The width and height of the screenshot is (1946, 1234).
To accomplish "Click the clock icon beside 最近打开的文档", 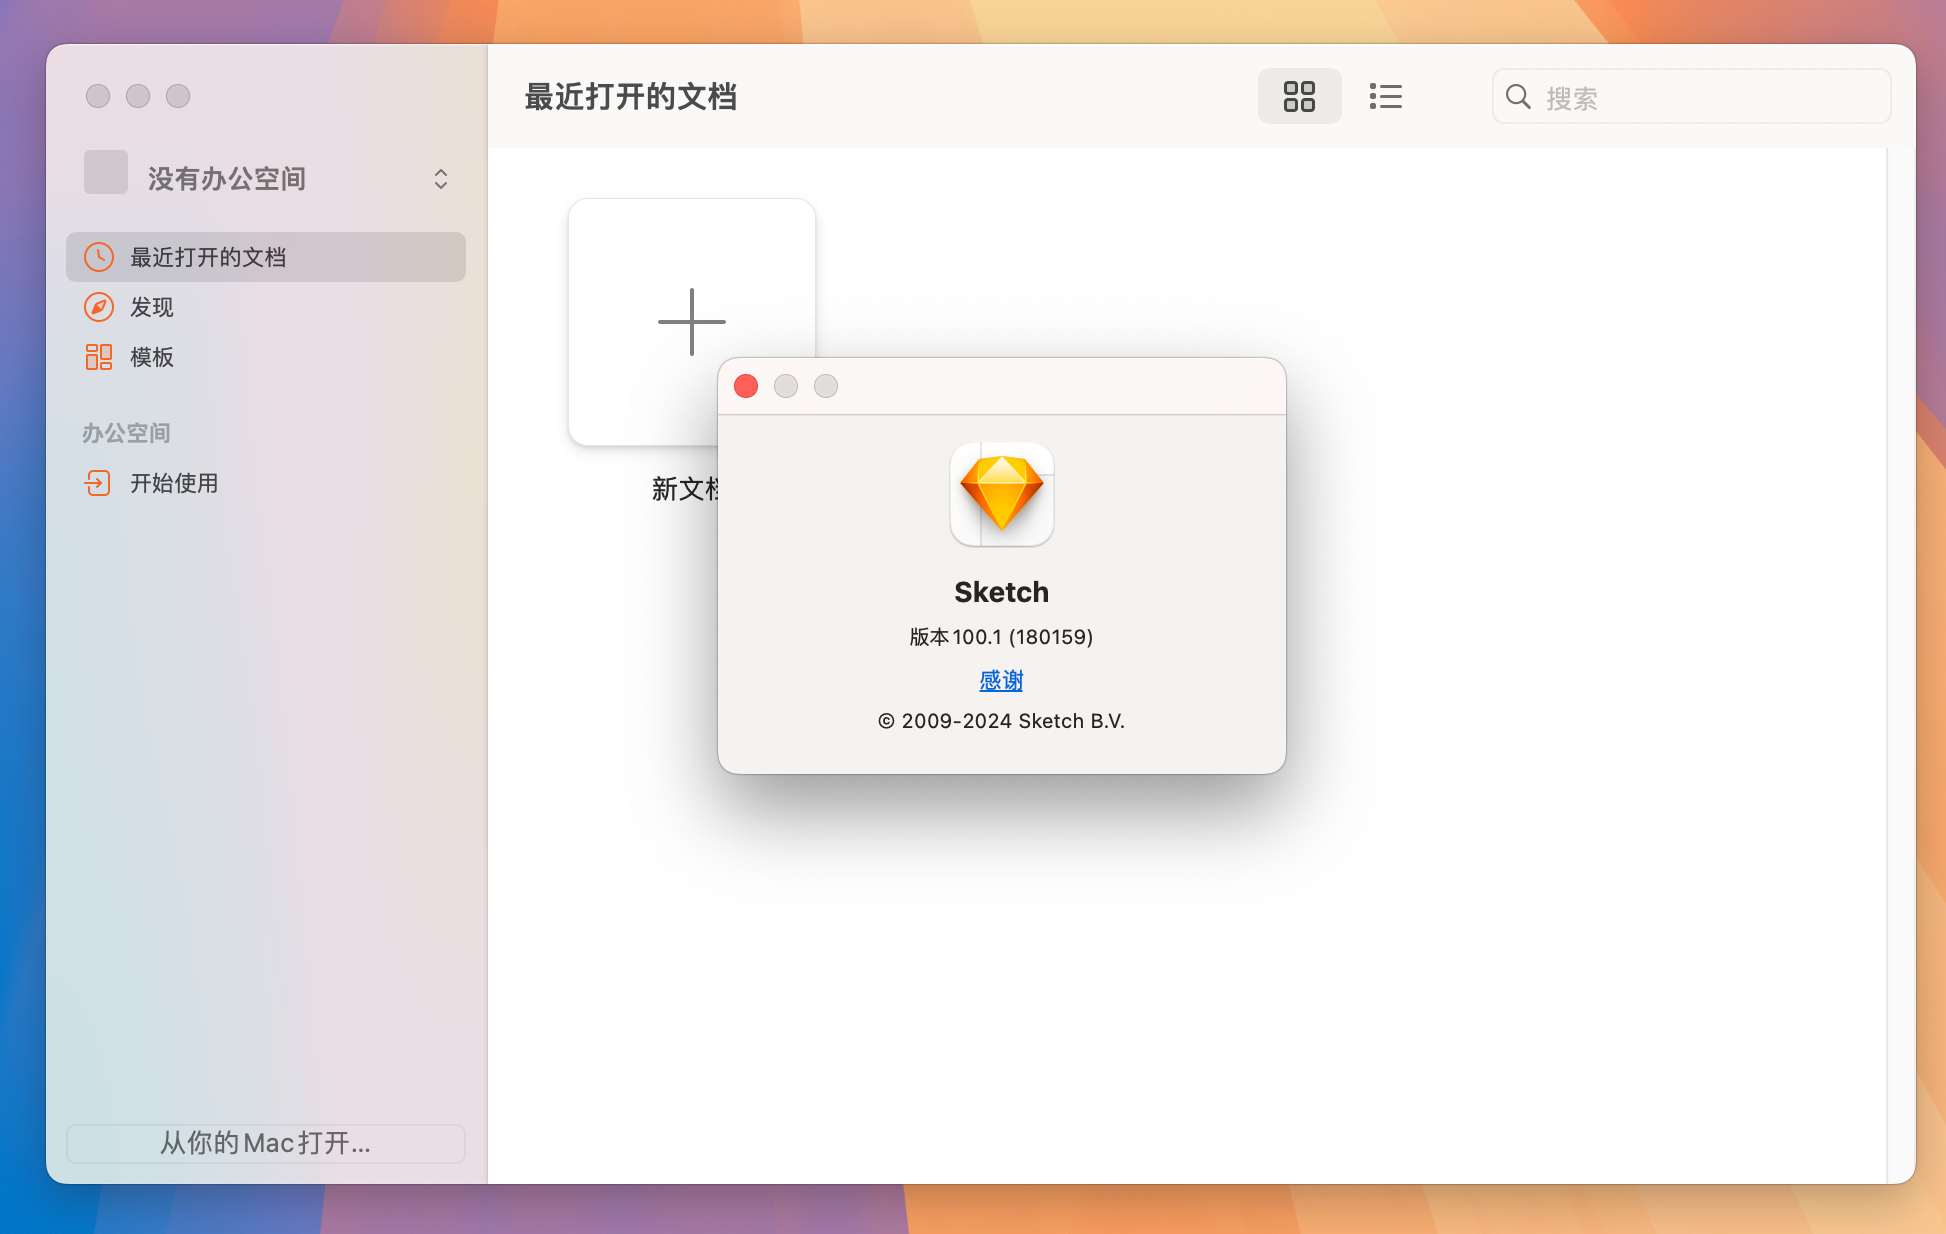I will (99, 257).
